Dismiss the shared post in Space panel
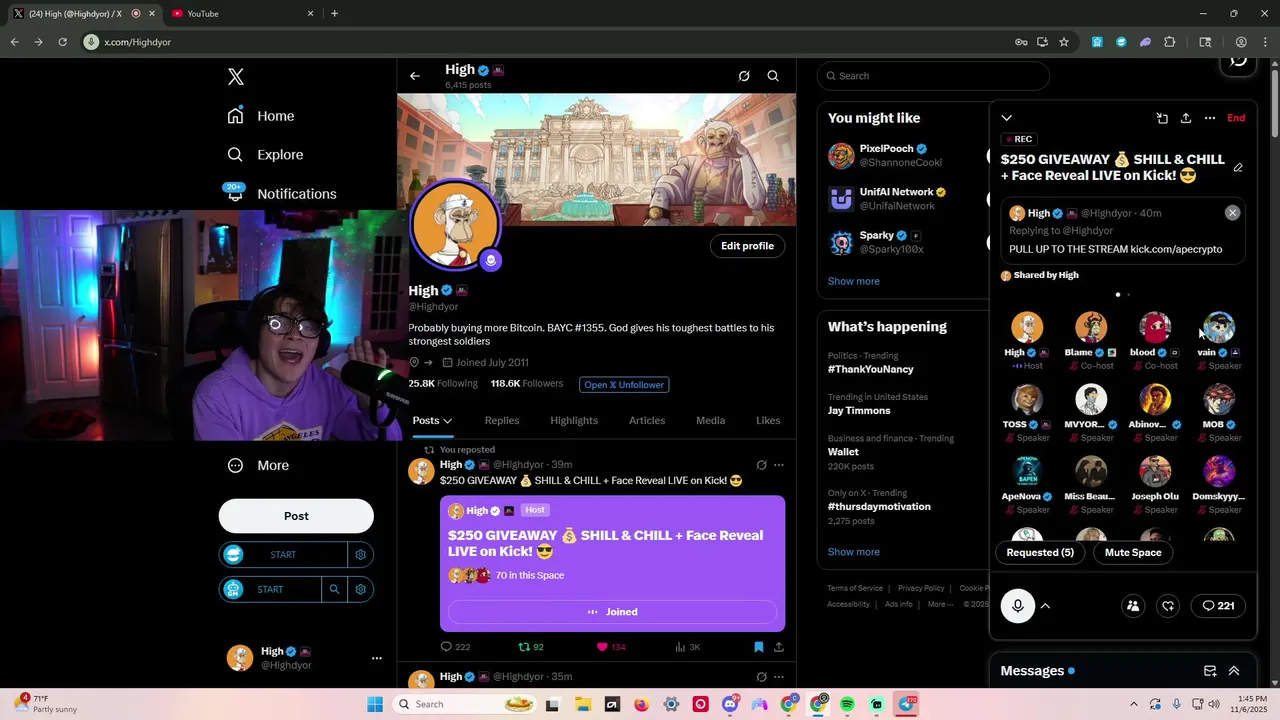This screenshot has height=720, width=1280. [x=1233, y=213]
